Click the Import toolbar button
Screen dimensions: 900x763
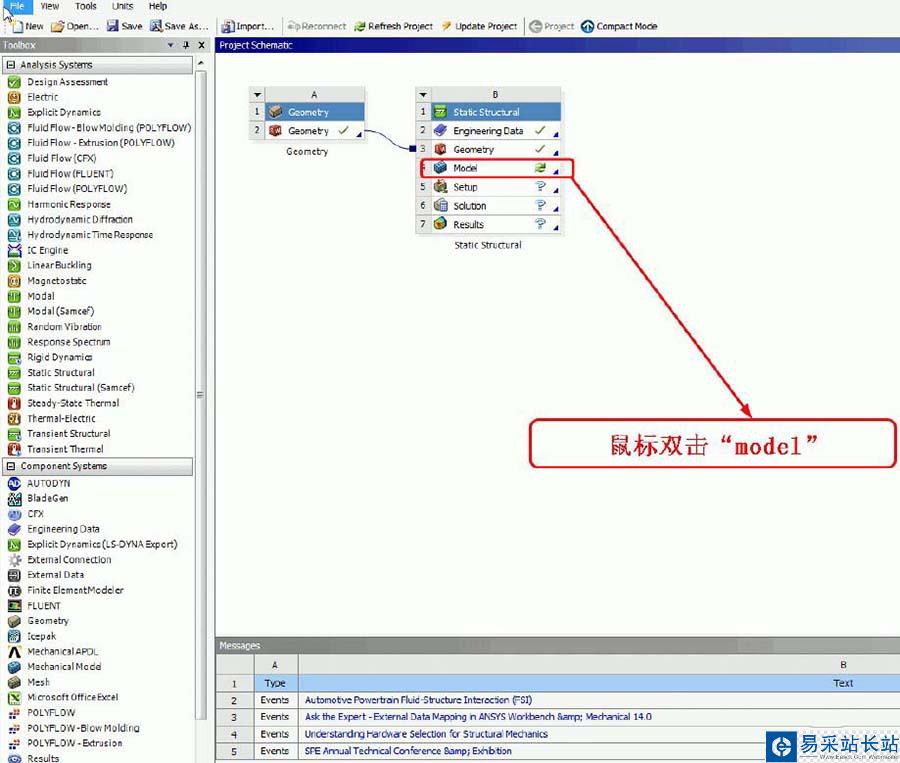coord(247,26)
